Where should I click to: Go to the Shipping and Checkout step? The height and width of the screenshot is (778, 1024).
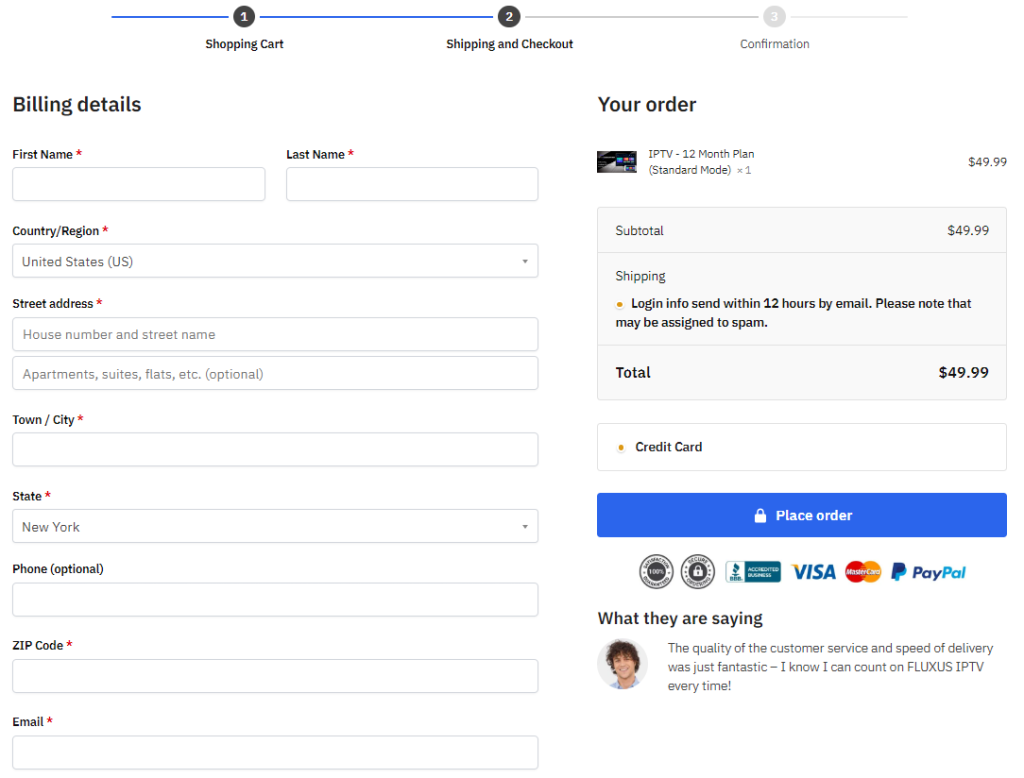tap(509, 44)
